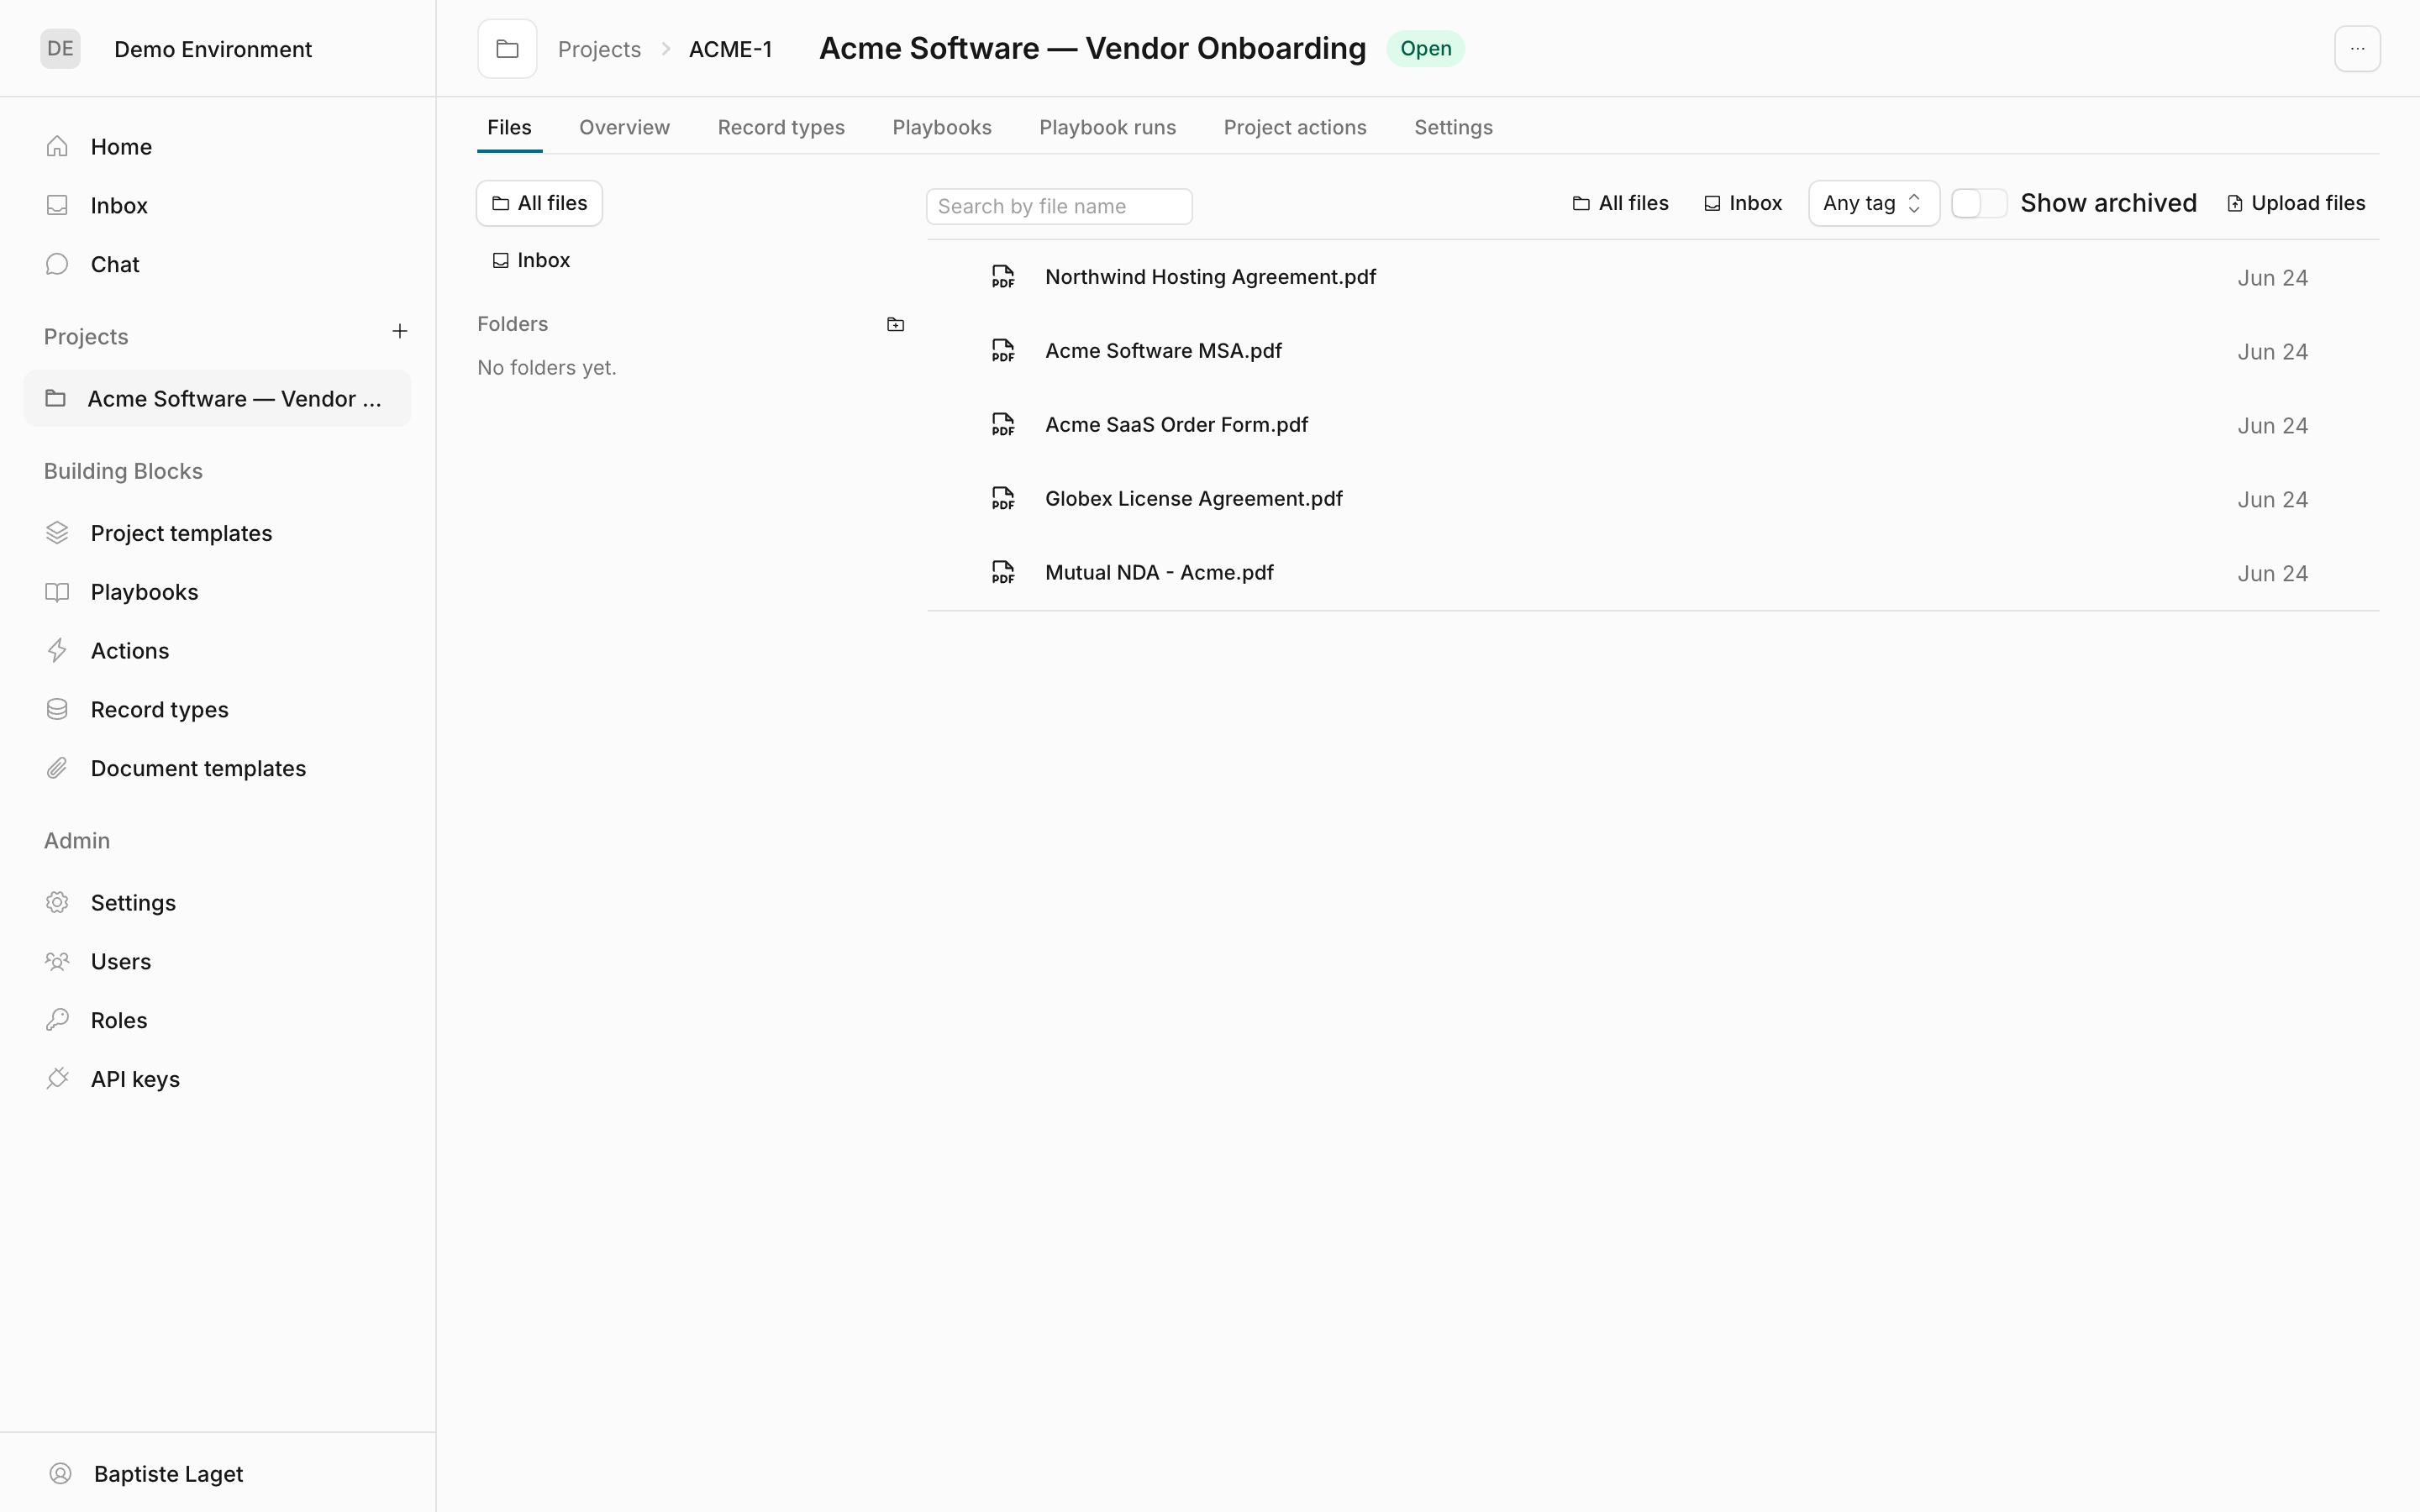Add a new project with plus icon

point(400,331)
